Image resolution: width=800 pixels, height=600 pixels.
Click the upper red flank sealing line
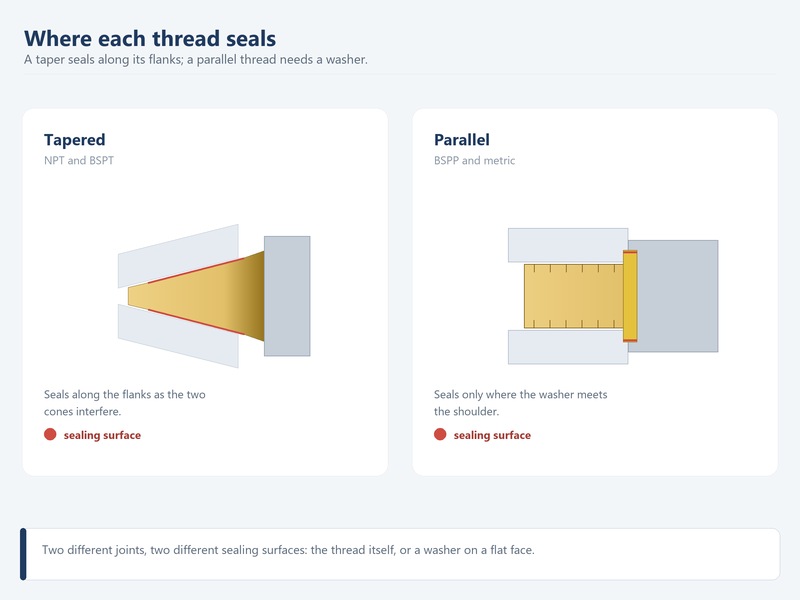(x=196, y=270)
